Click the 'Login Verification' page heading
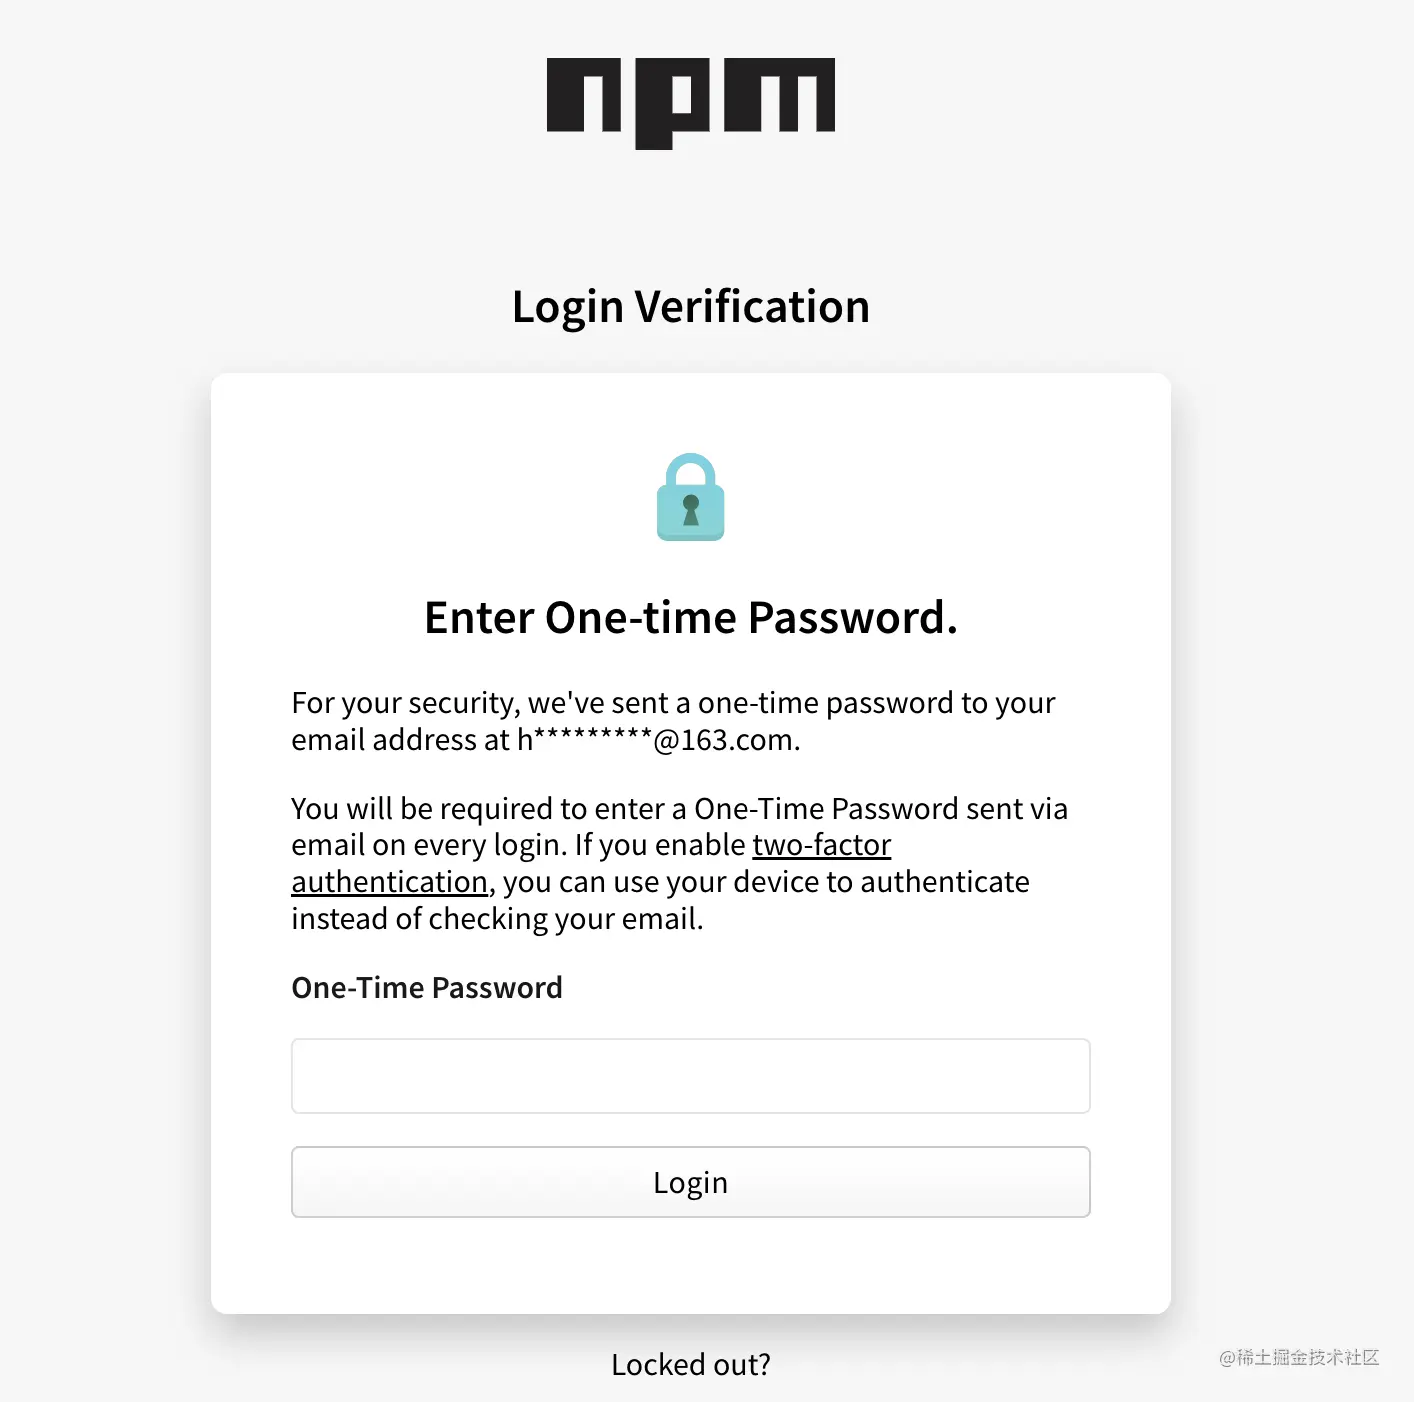 [690, 307]
